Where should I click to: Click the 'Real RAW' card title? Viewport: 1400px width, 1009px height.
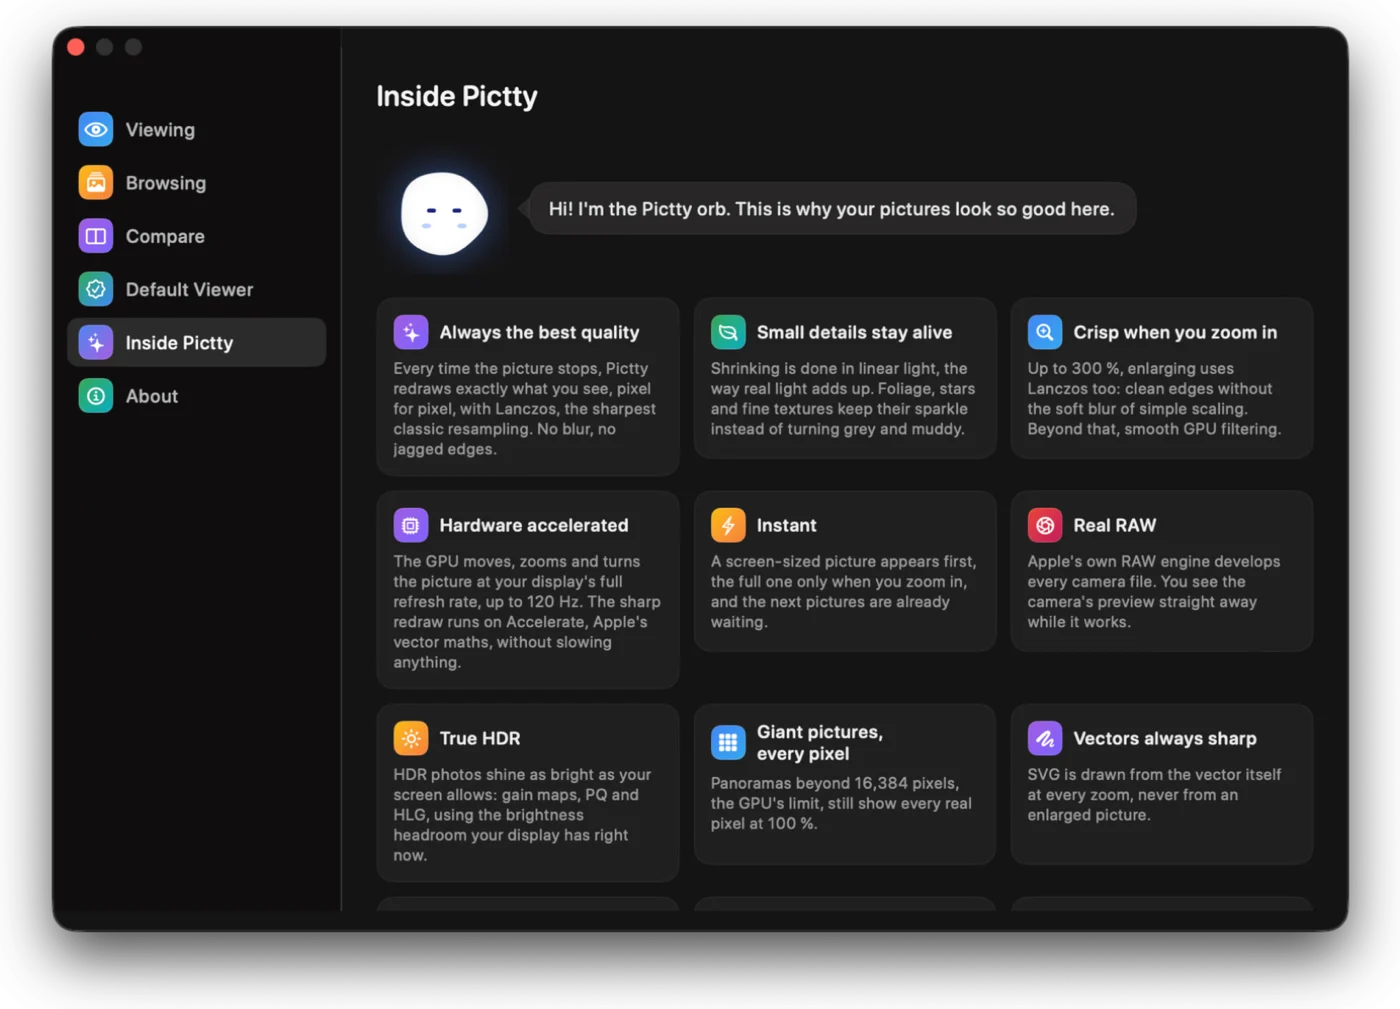[x=1114, y=525]
